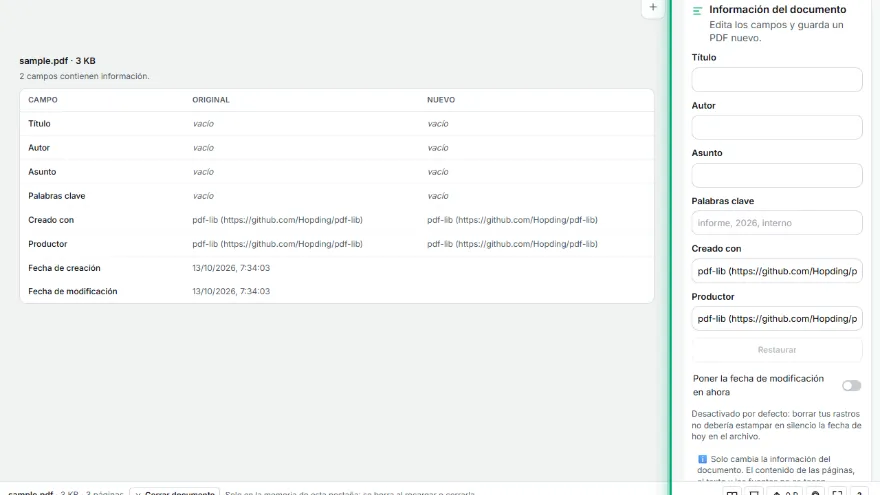Click the Palabras clave label above its sidebar input
Viewport: 880px width, 495px height.
click(722, 201)
